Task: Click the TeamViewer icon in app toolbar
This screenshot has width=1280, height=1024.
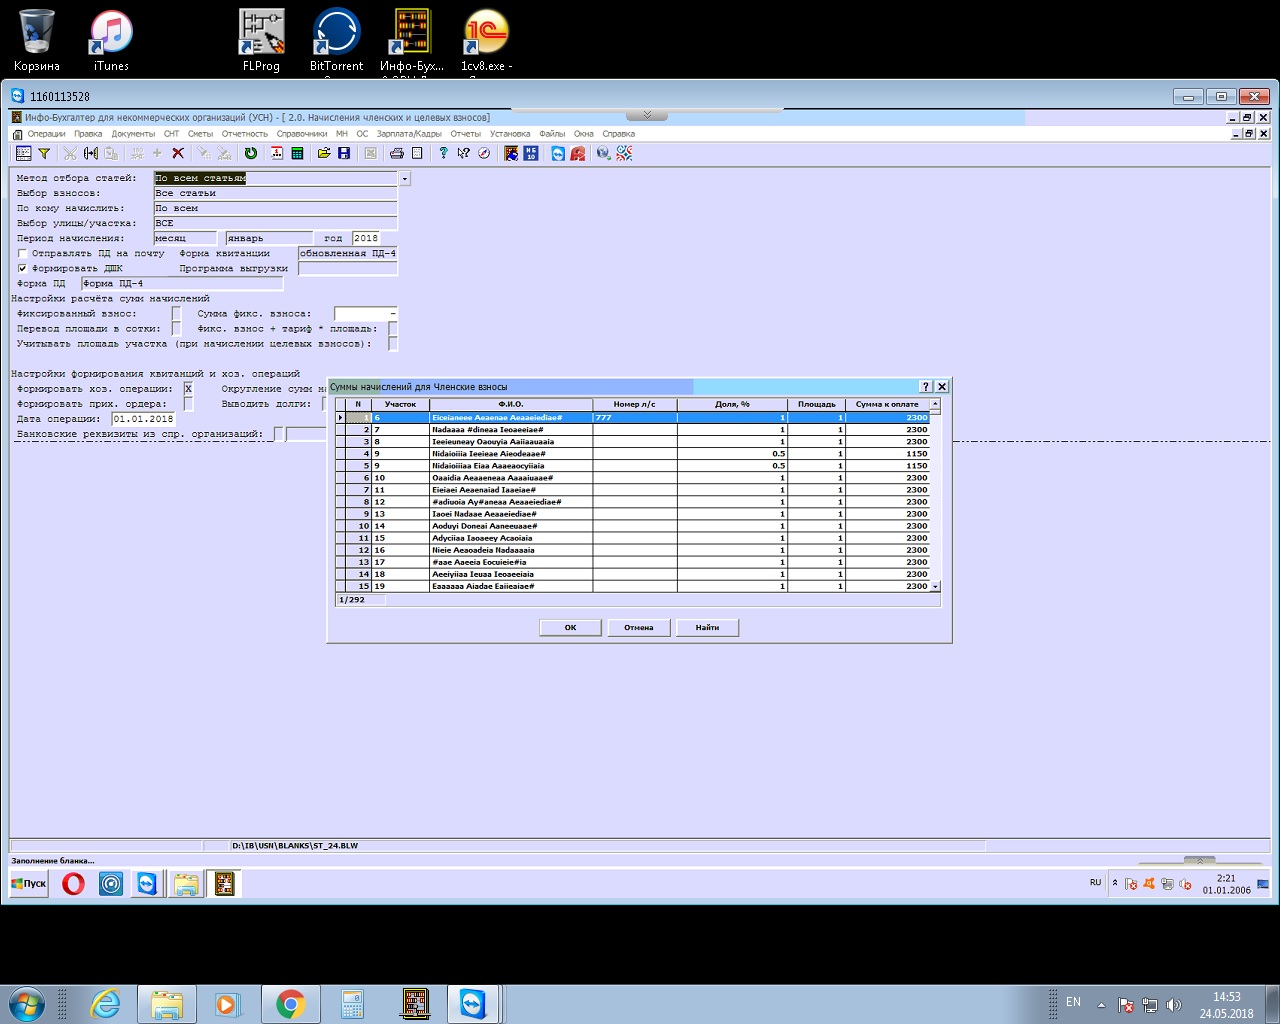Action: [558, 153]
